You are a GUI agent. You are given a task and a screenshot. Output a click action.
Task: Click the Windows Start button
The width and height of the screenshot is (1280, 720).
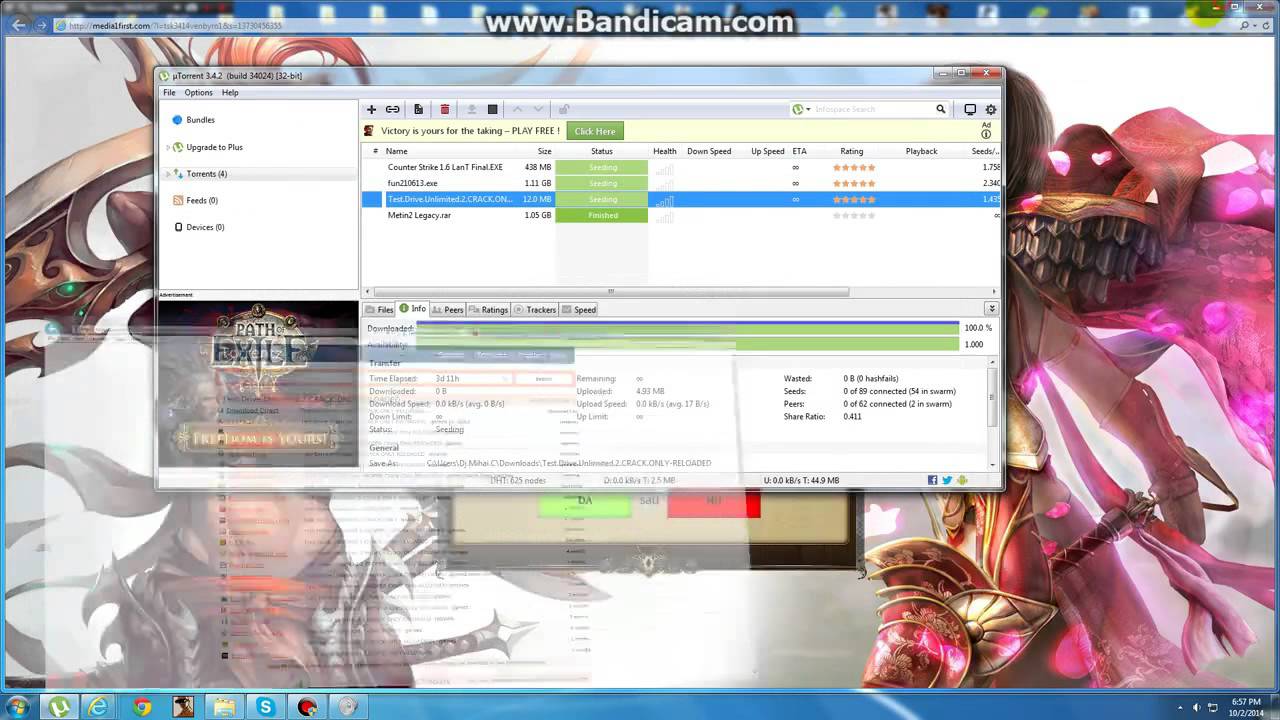17,707
